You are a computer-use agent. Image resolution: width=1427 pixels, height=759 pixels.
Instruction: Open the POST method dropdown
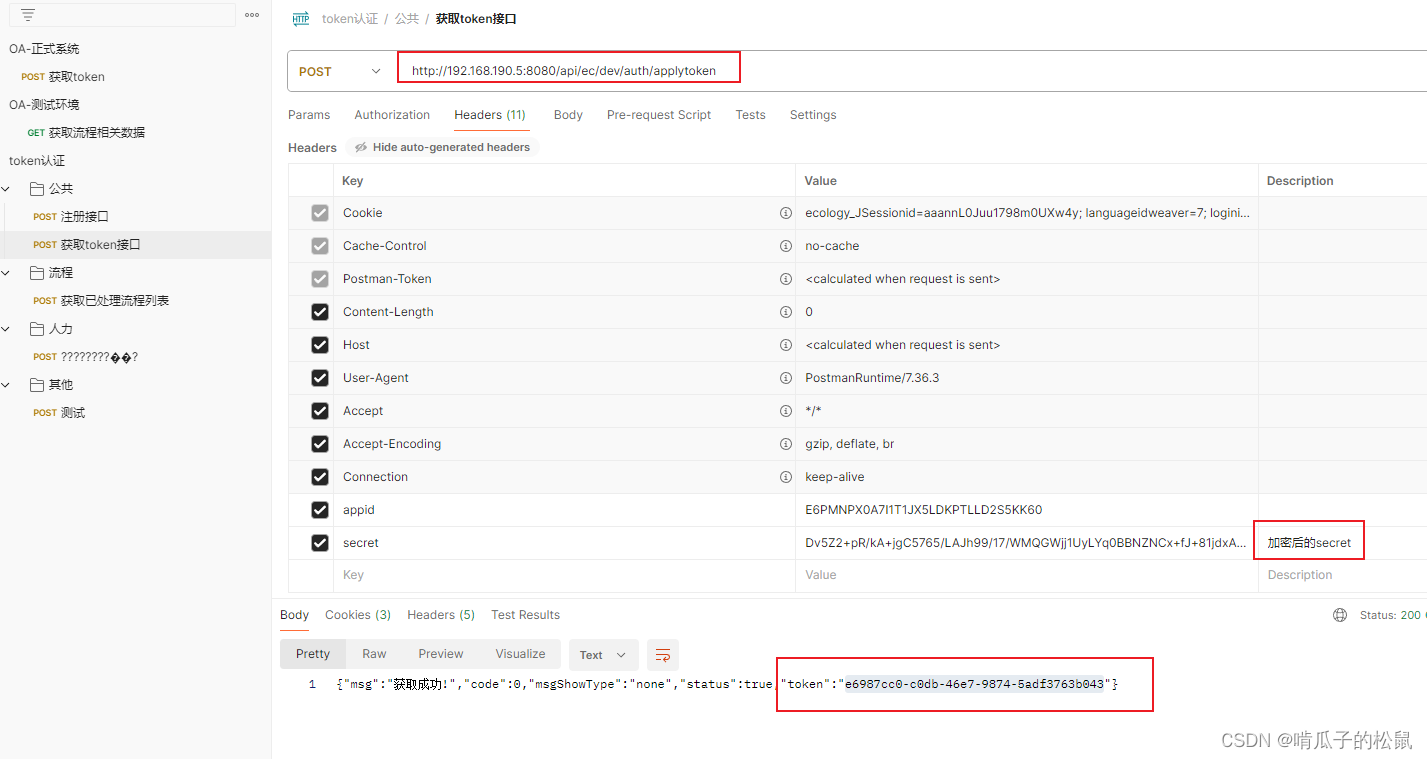pyautogui.click(x=340, y=71)
